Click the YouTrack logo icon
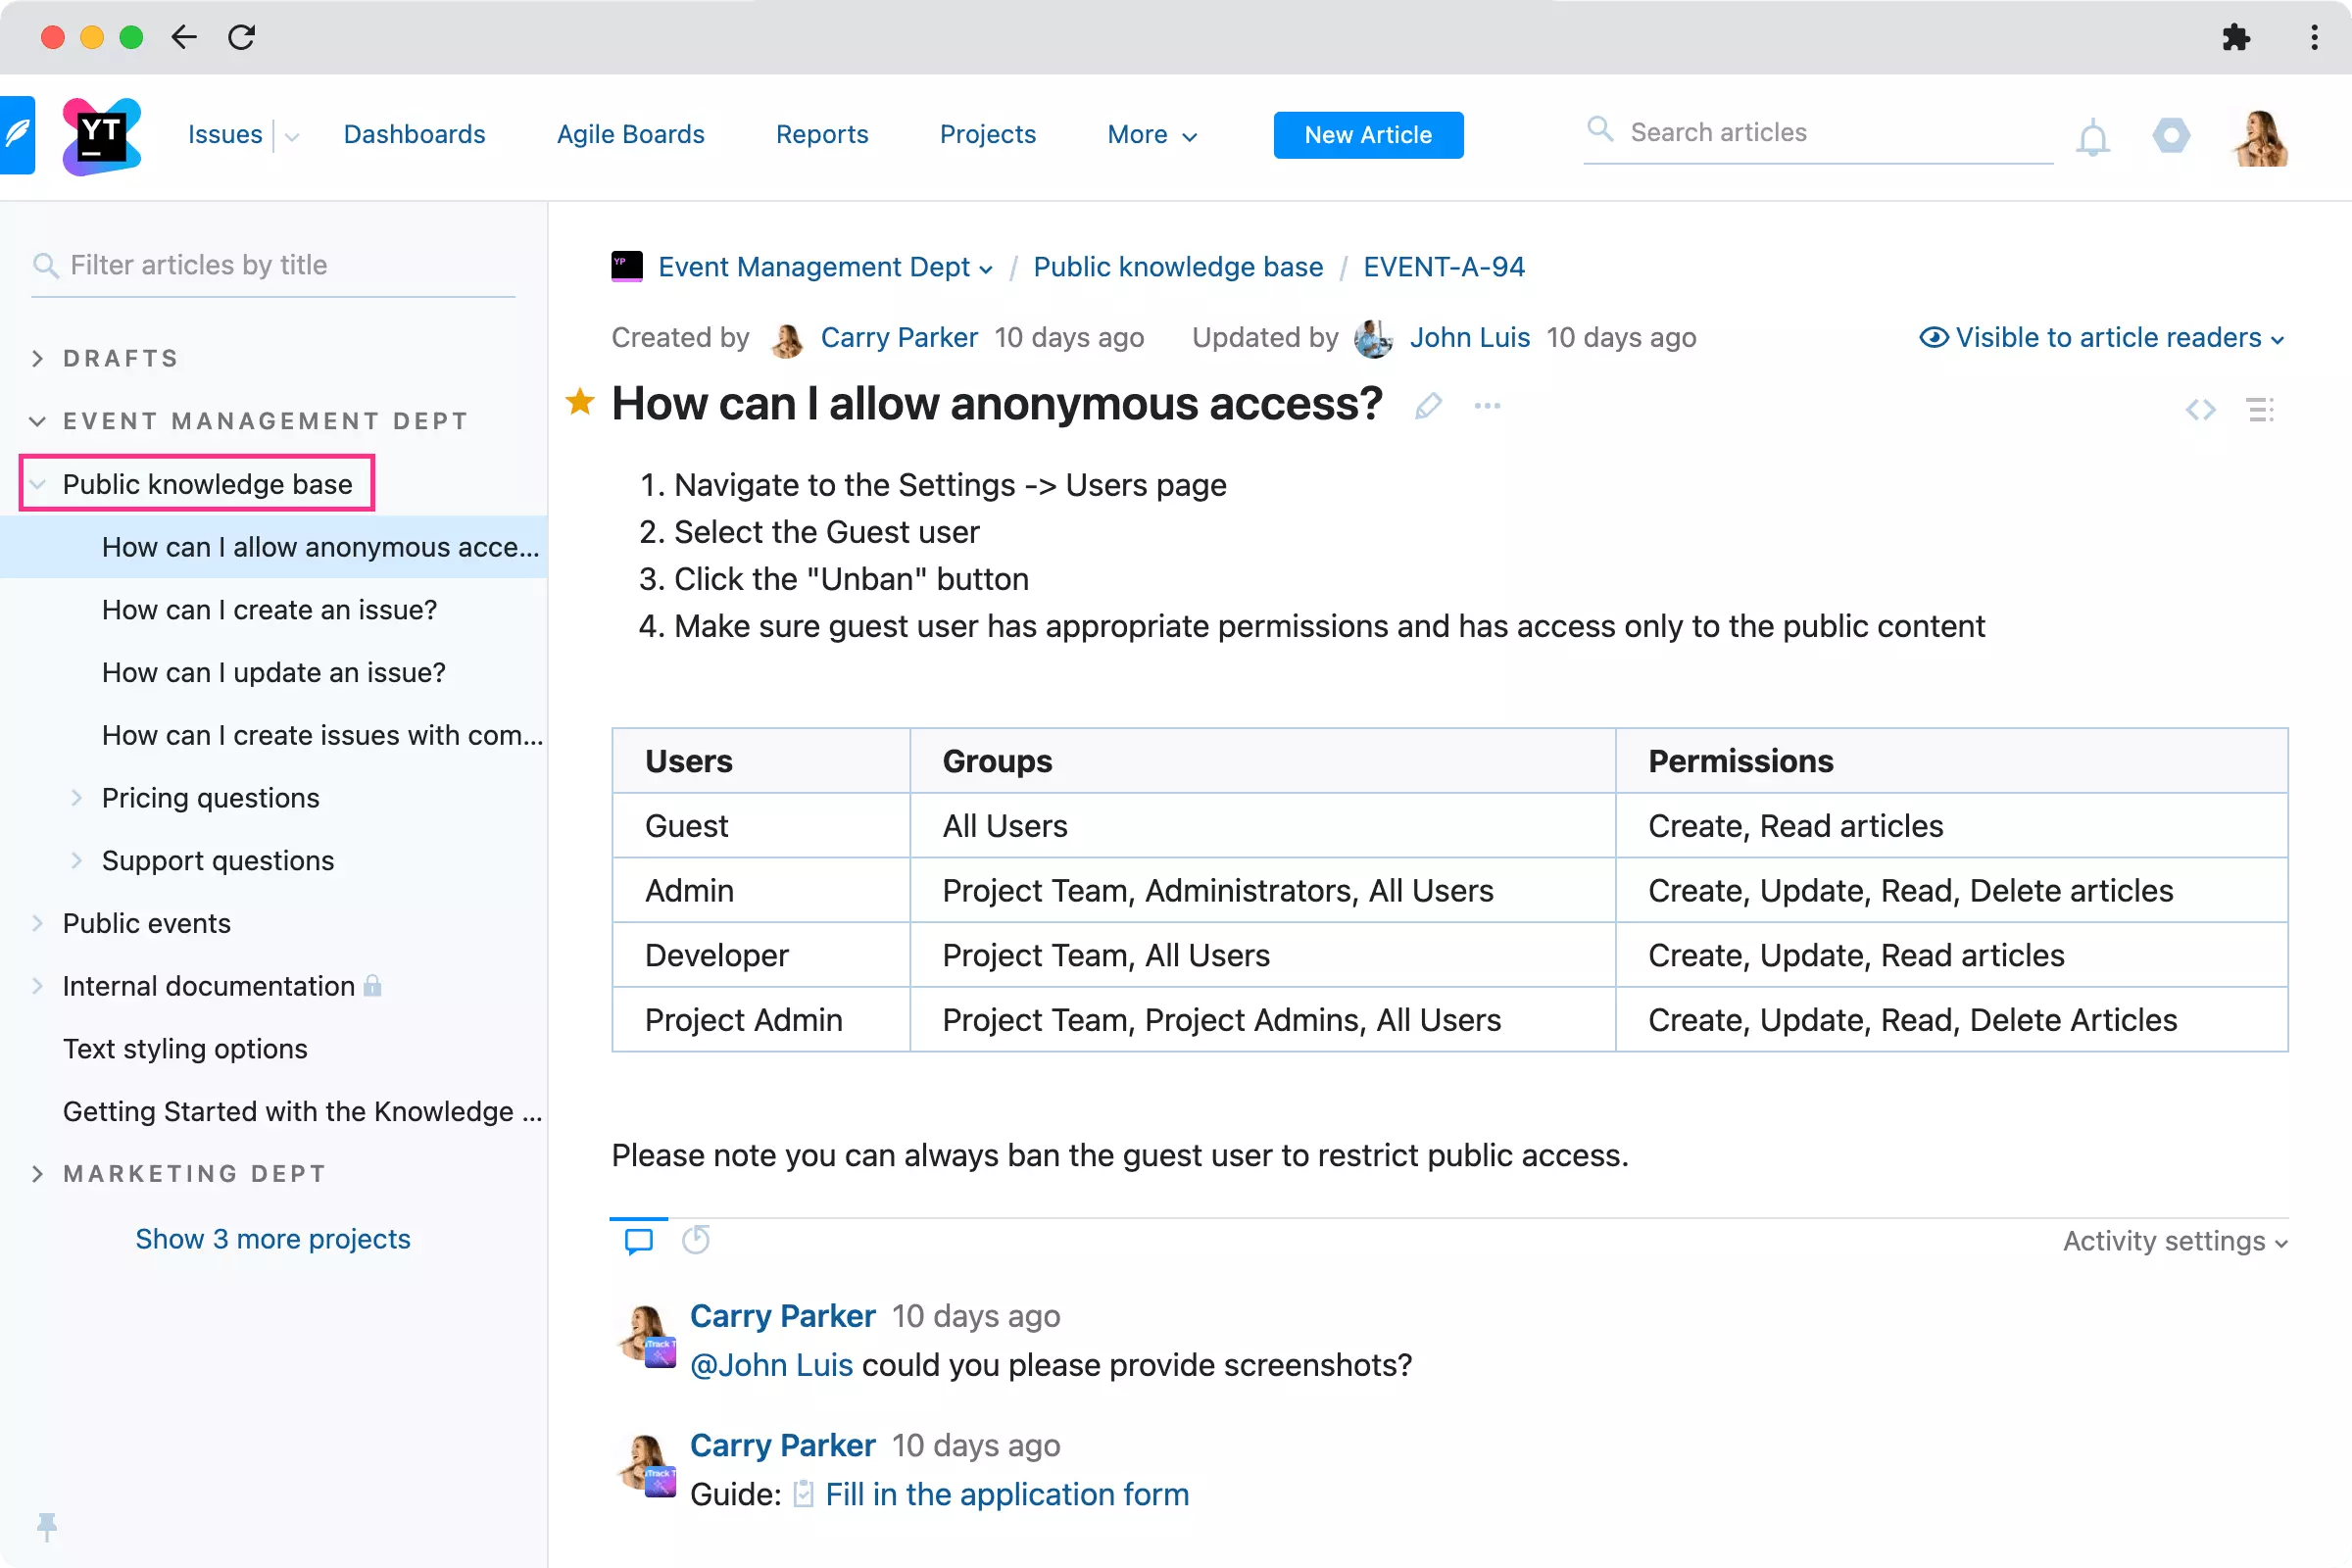The width and height of the screenshot is (2352, 1568). click(x=101, y=135)
